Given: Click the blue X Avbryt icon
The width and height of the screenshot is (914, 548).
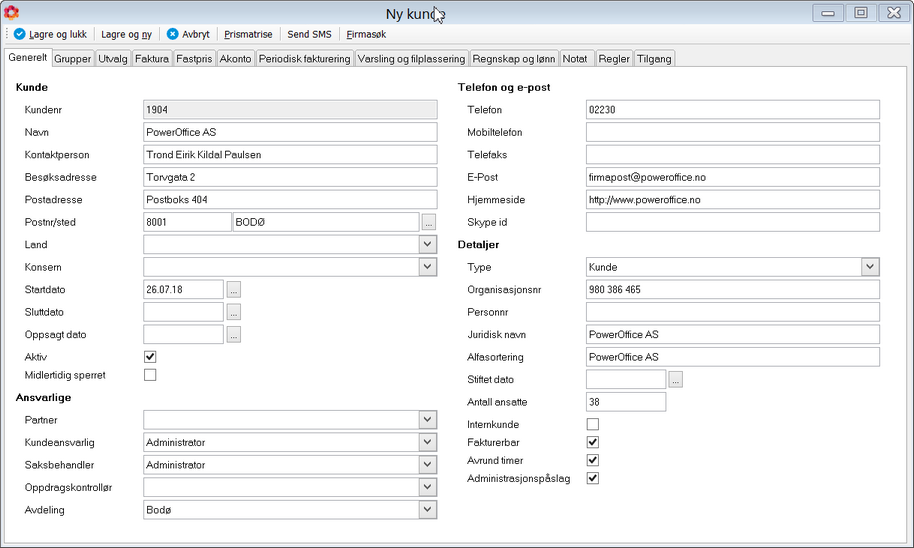Looking at the screenshot, I should [173, 34].
